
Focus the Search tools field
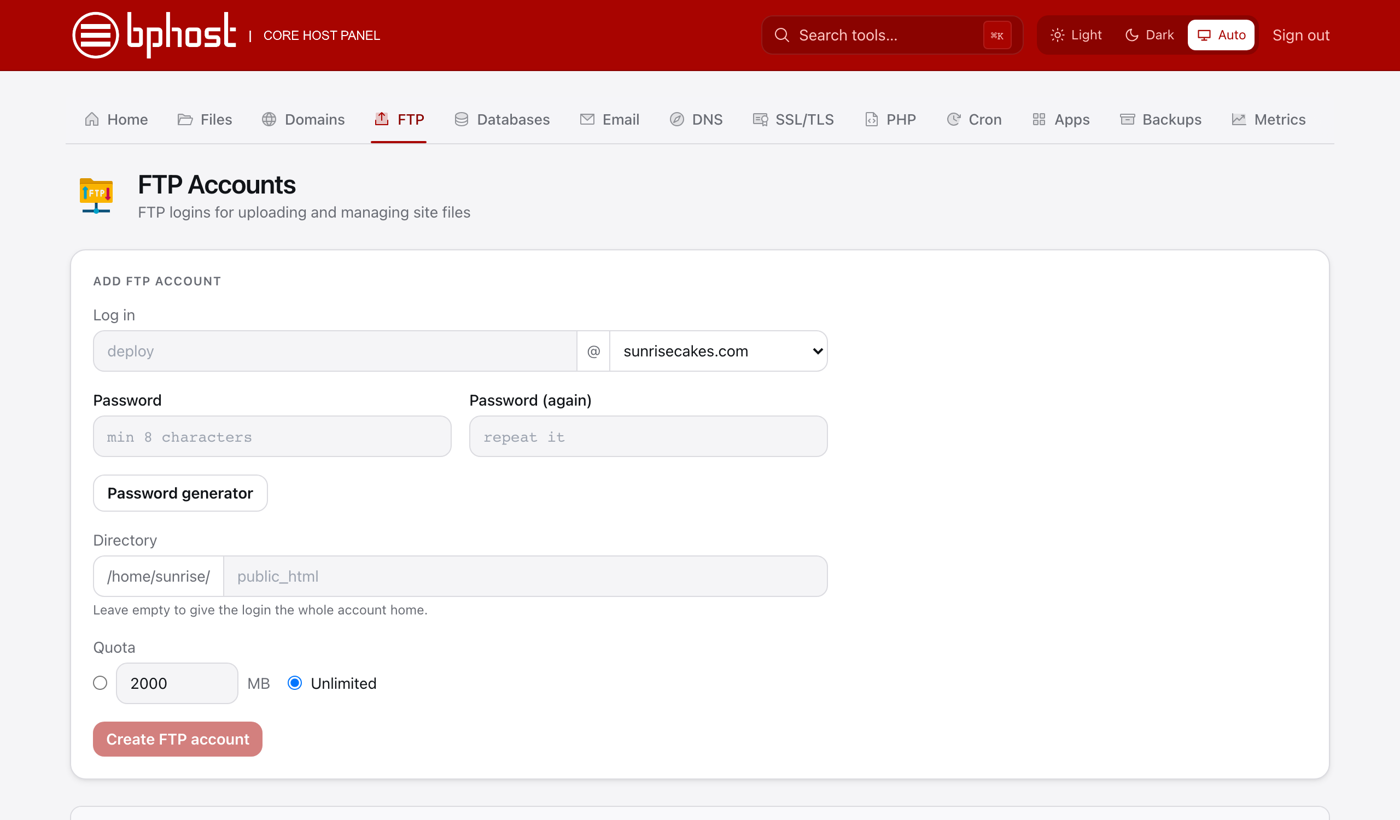pyautogui.click(x=892, y=35)
